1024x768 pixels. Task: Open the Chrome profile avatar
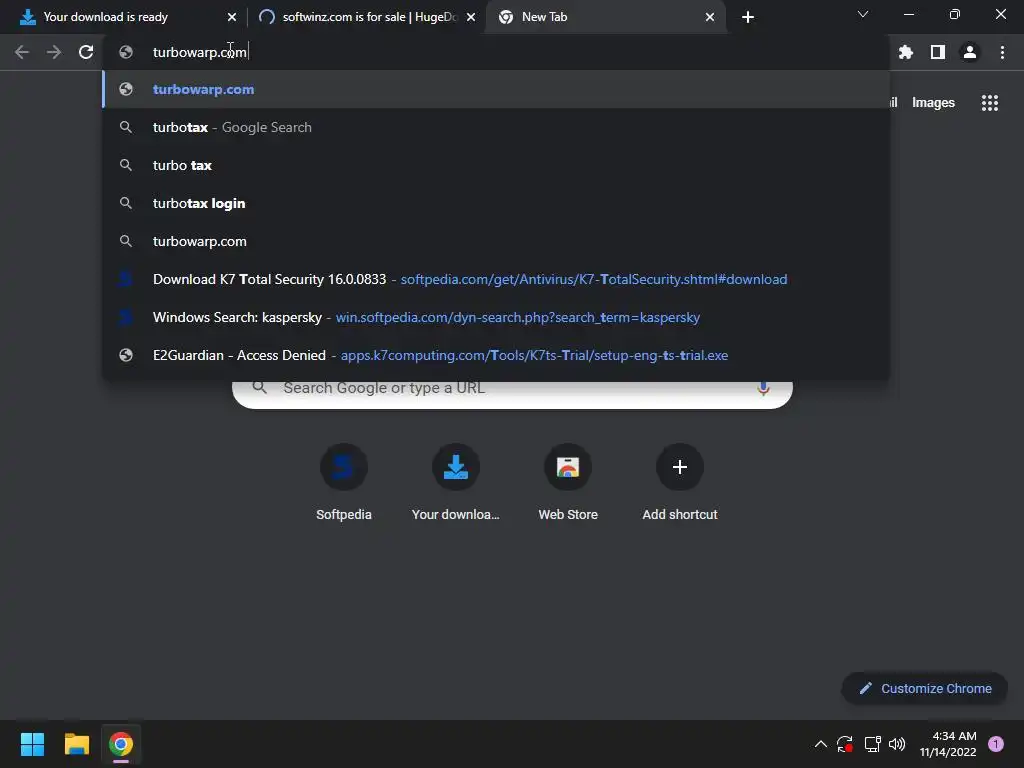970,52
